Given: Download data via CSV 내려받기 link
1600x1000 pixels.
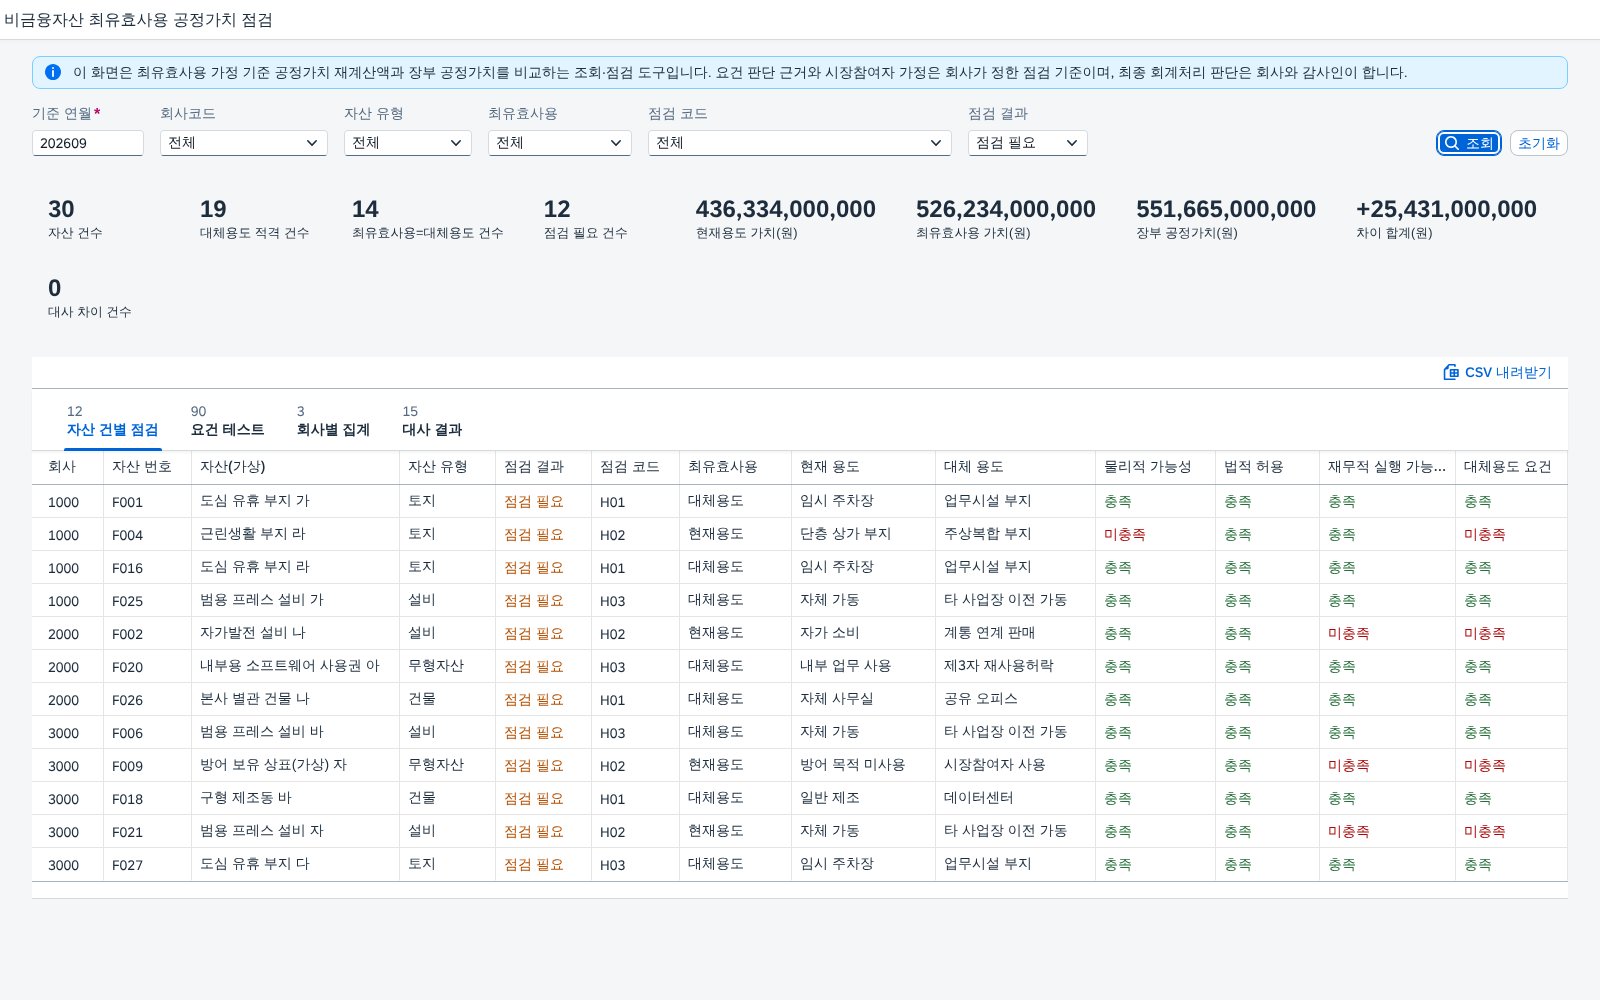Looking at the screenshot, I should point(1497,372).
